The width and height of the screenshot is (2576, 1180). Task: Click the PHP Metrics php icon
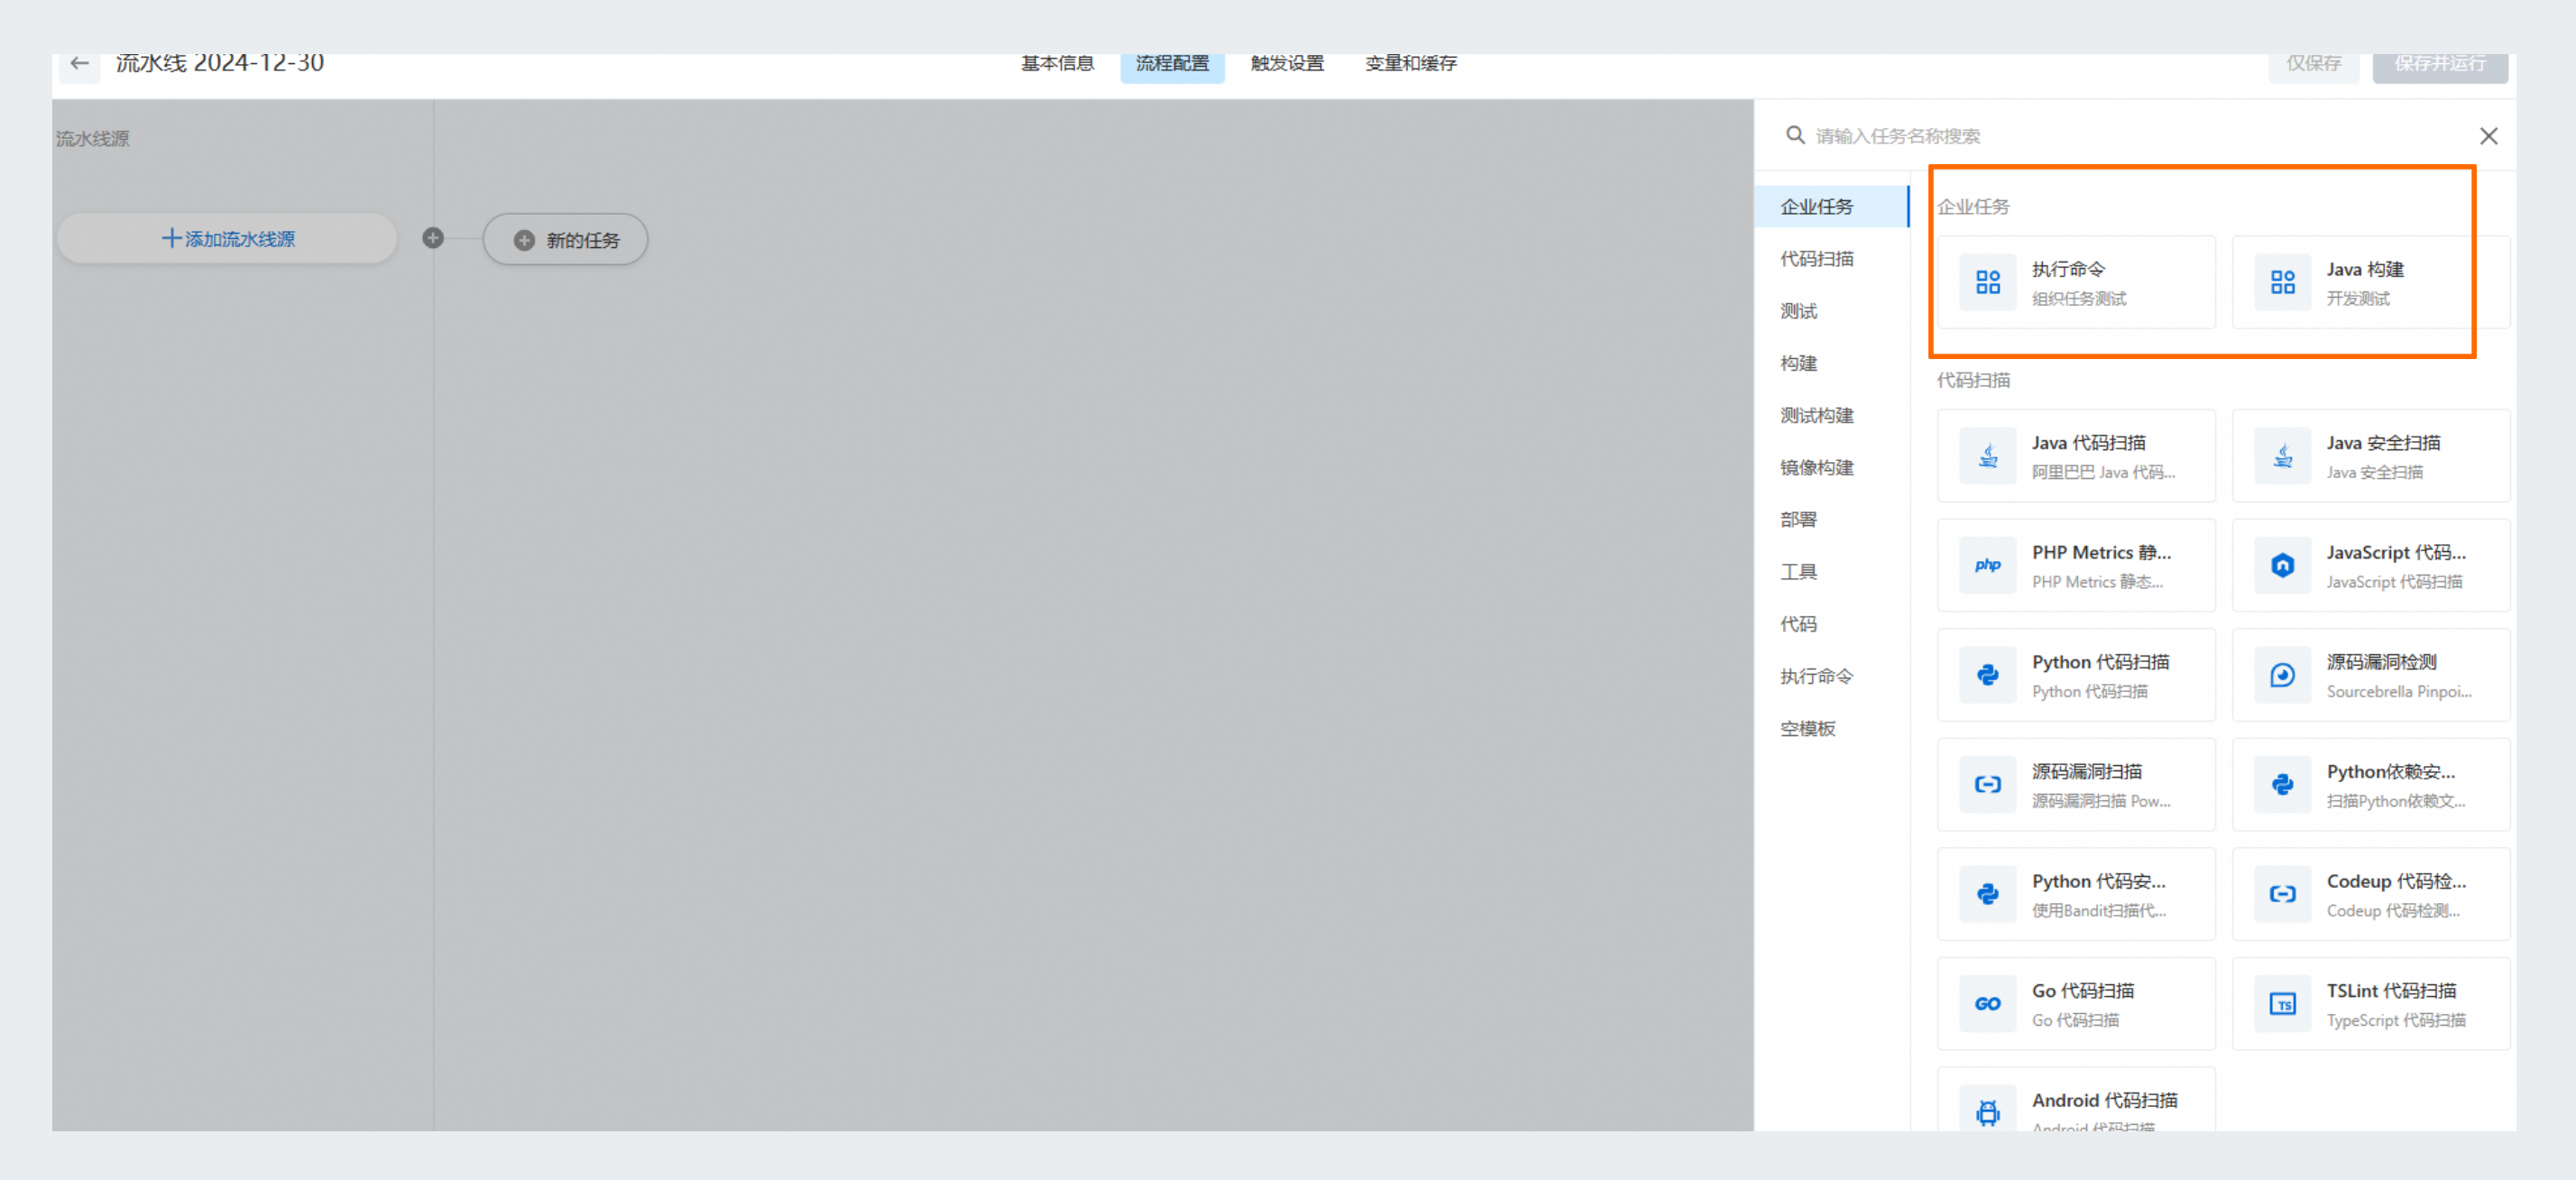coord(1988,565)
